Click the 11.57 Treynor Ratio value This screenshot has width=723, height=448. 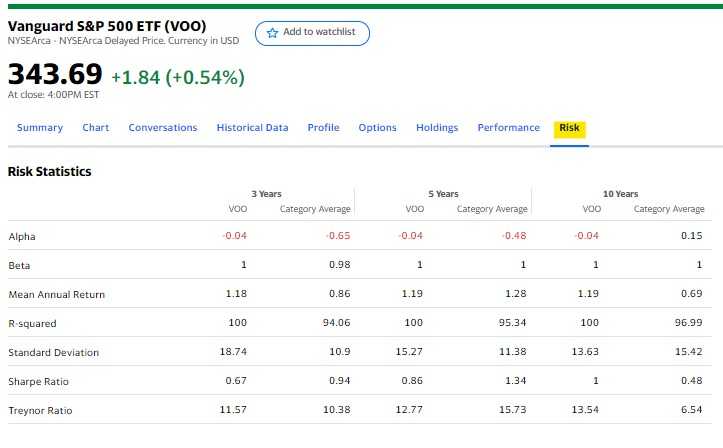[x=233, y=410]
